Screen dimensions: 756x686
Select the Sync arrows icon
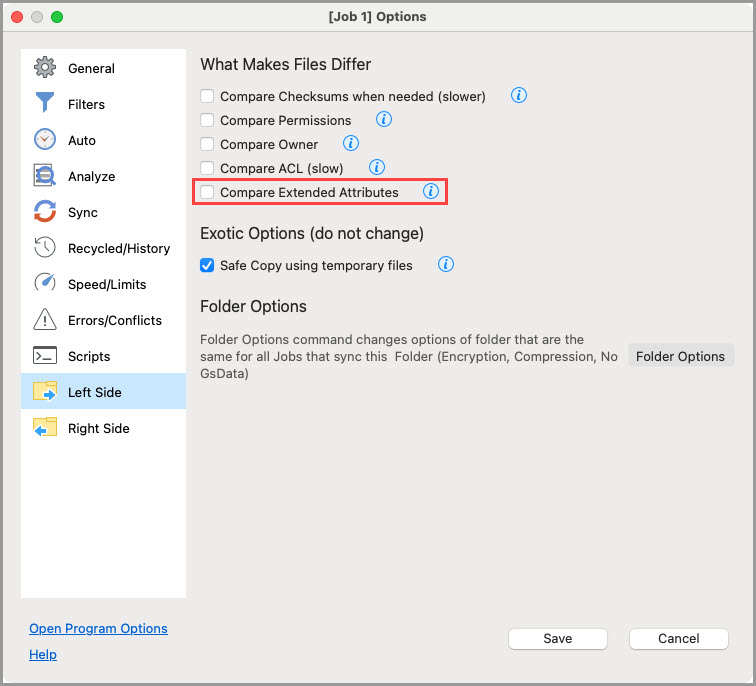point(45,212)
